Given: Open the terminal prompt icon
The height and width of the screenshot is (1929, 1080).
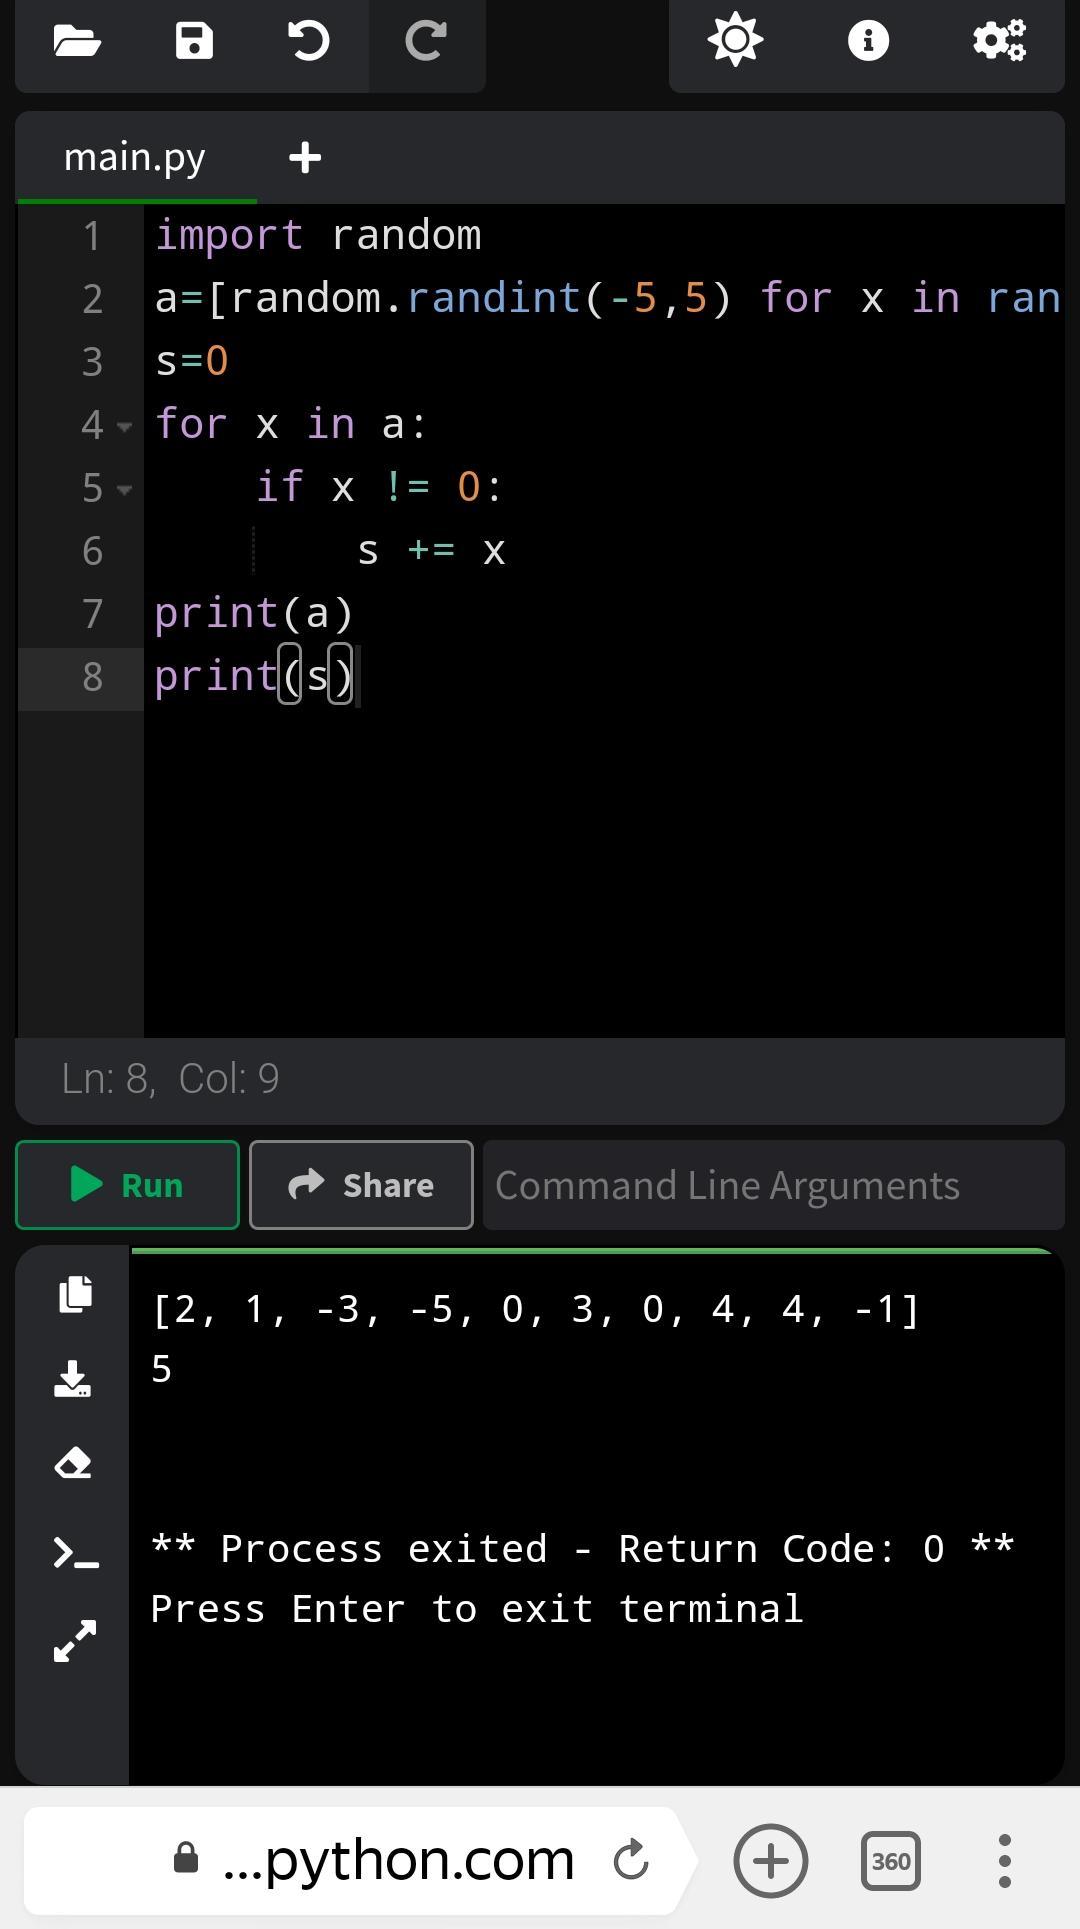Looking at the screenshot, I should (75, 1553).
